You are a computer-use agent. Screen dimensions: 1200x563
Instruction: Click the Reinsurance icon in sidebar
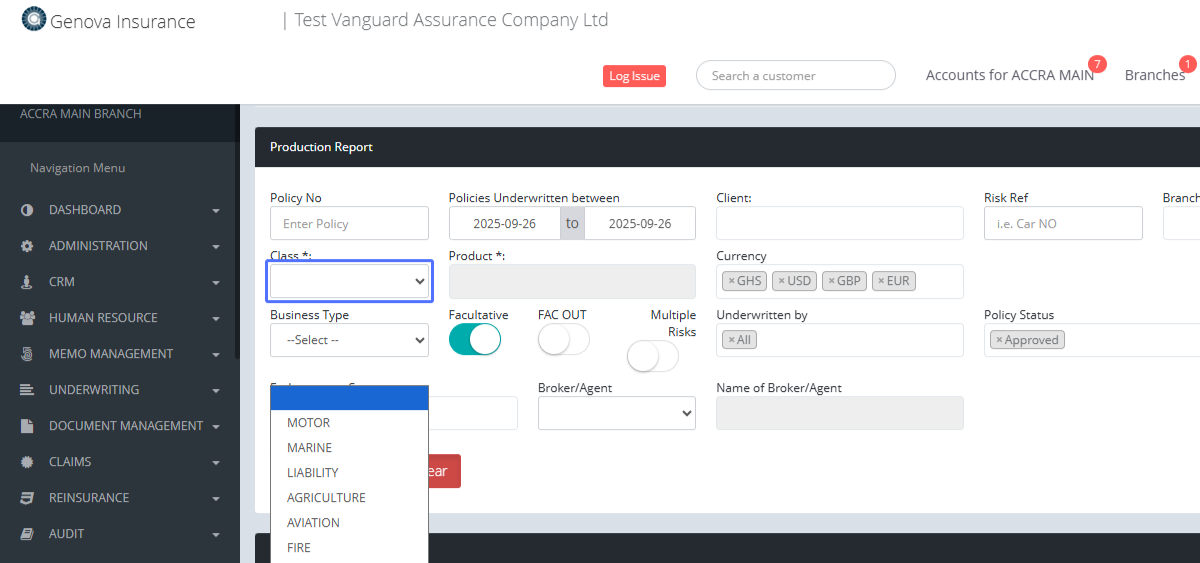tap(27, 498)
